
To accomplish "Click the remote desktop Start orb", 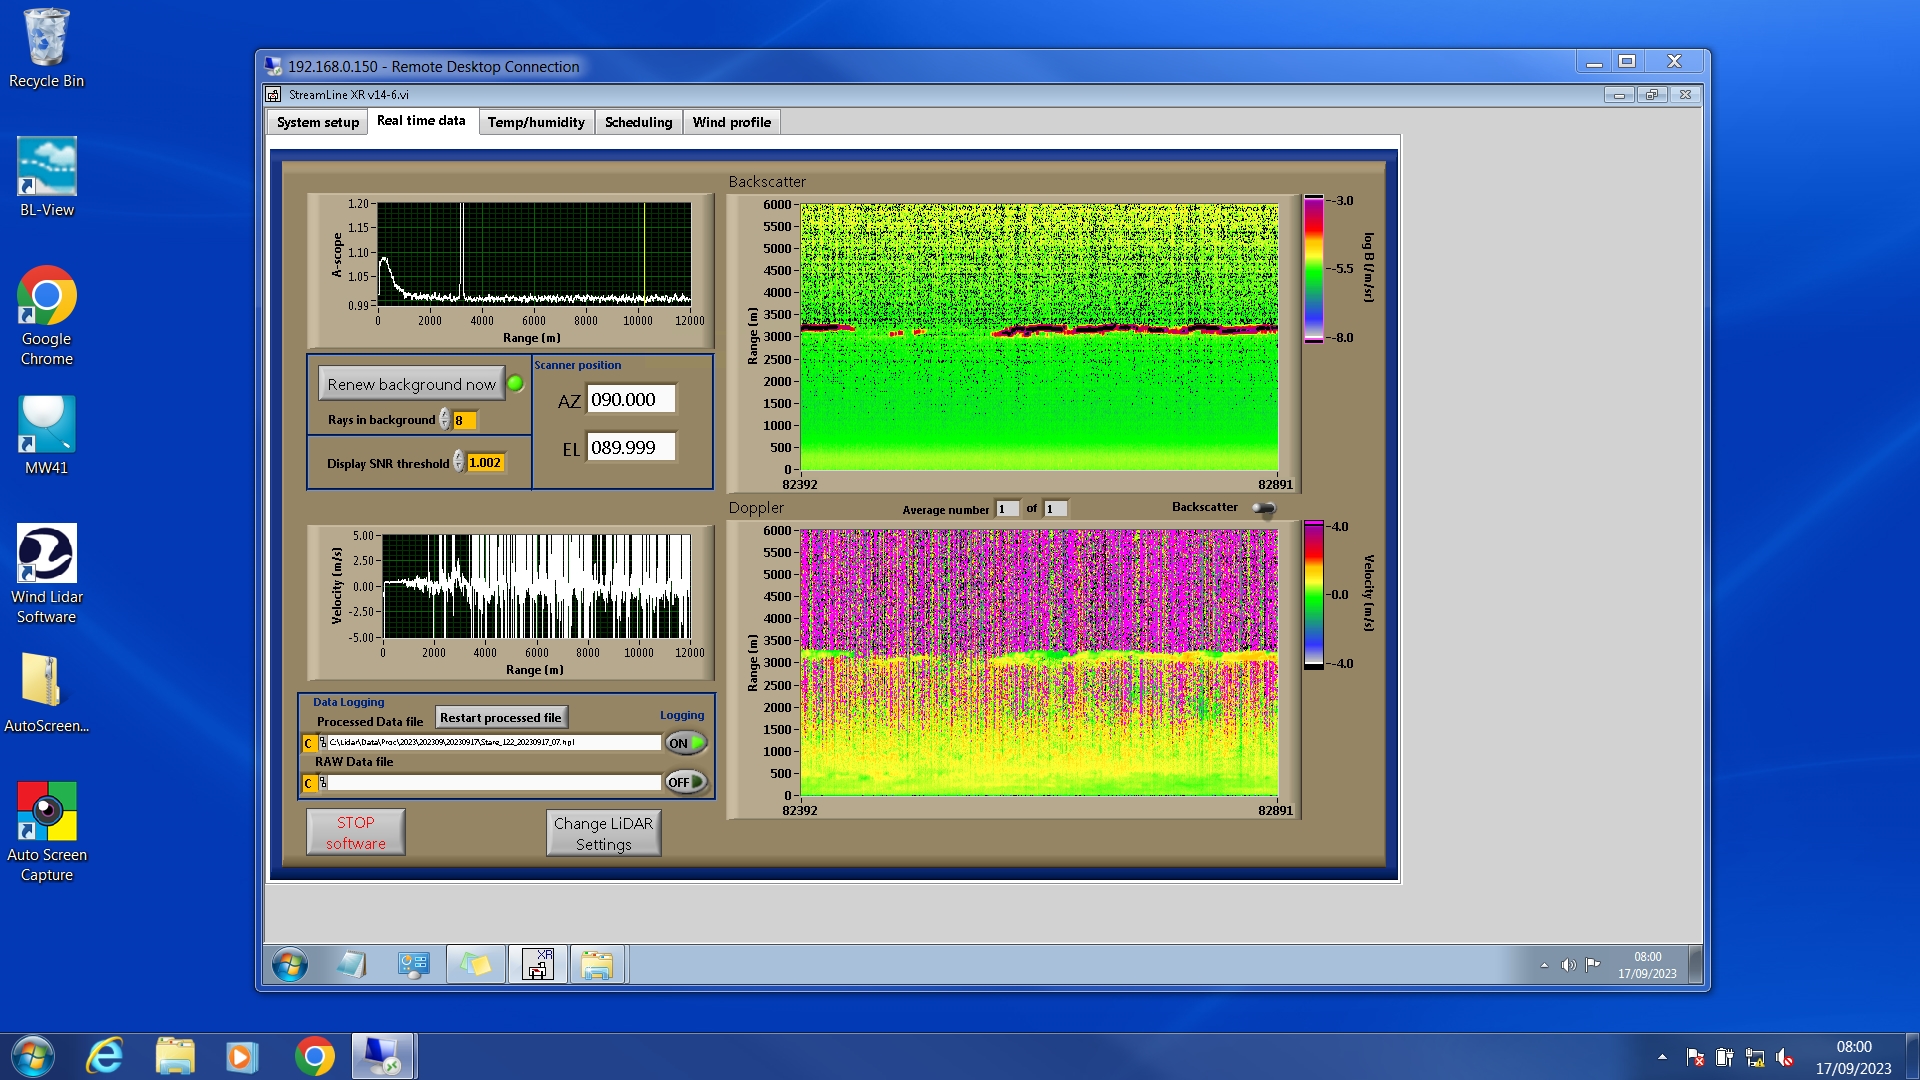I will 290,965.
